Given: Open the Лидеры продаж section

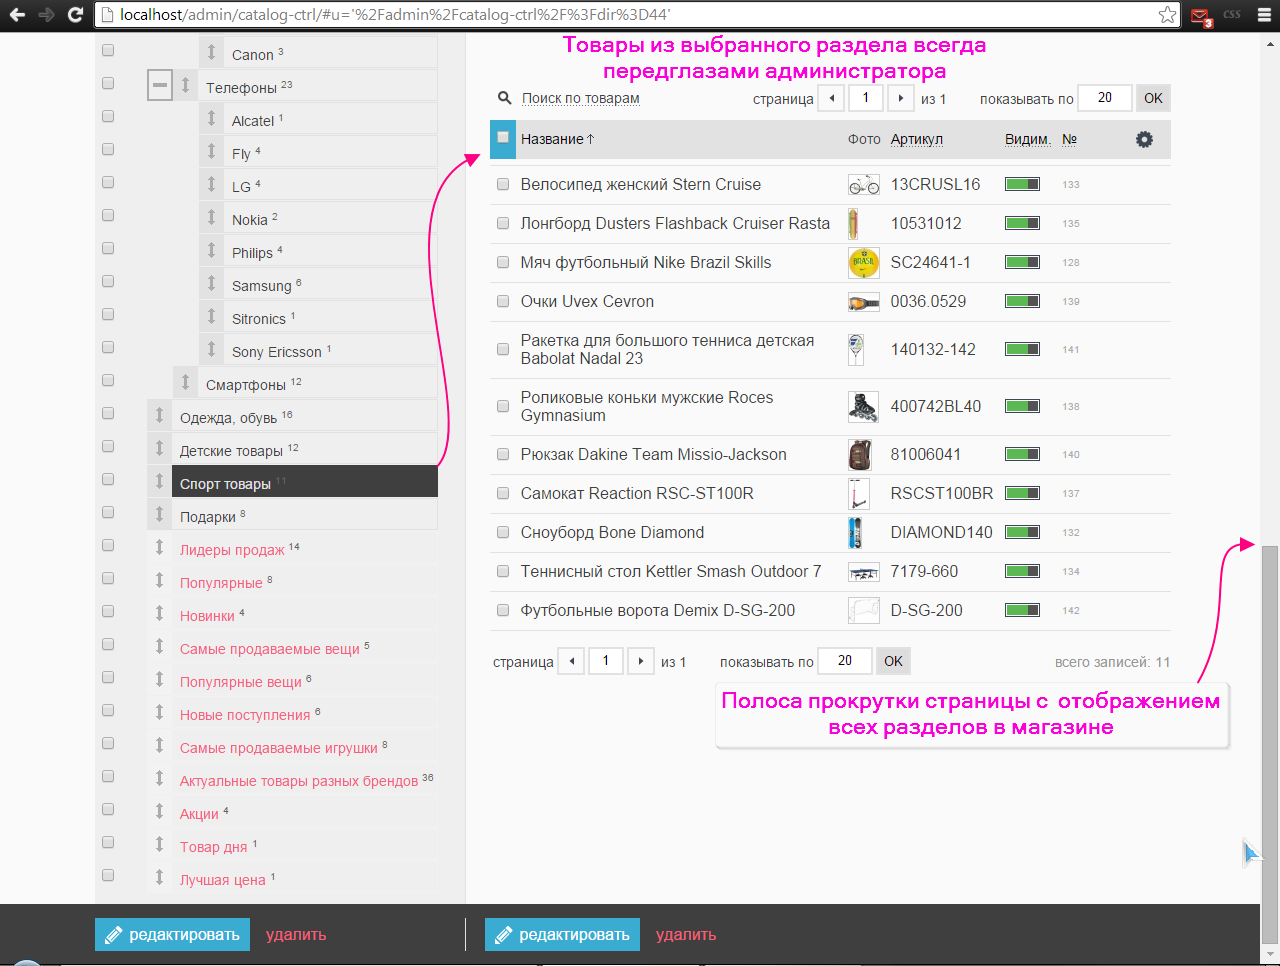Looking at the screenshot, I should click(232, 550).
